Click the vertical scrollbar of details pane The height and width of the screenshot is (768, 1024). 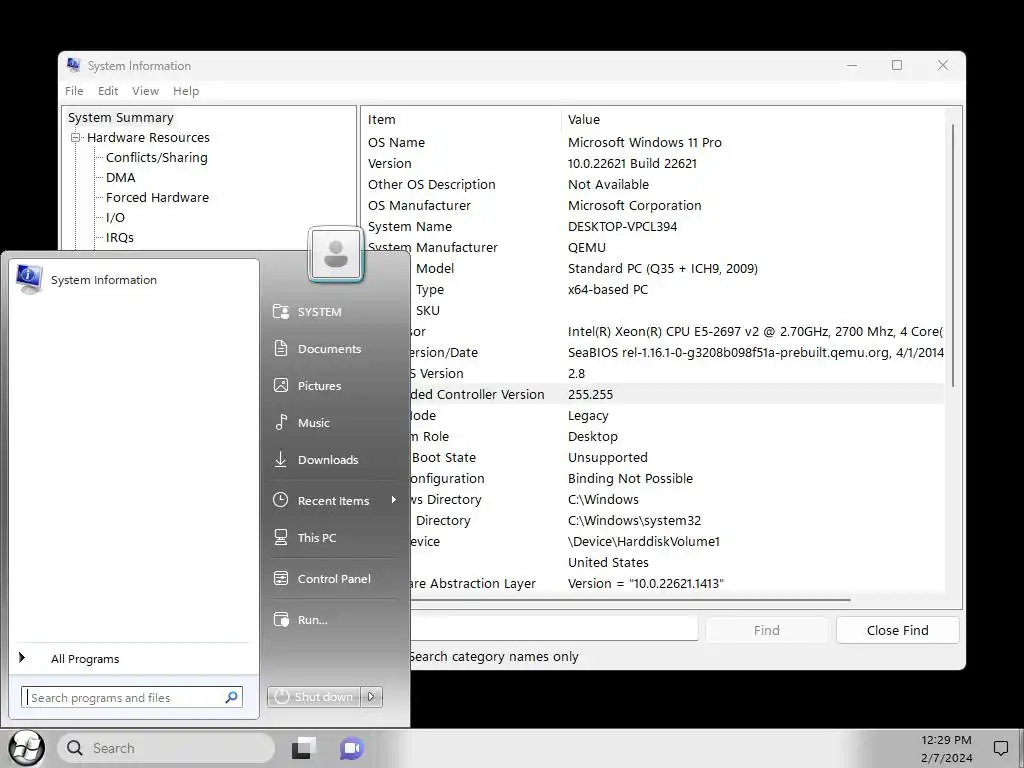tap(953, 255)
